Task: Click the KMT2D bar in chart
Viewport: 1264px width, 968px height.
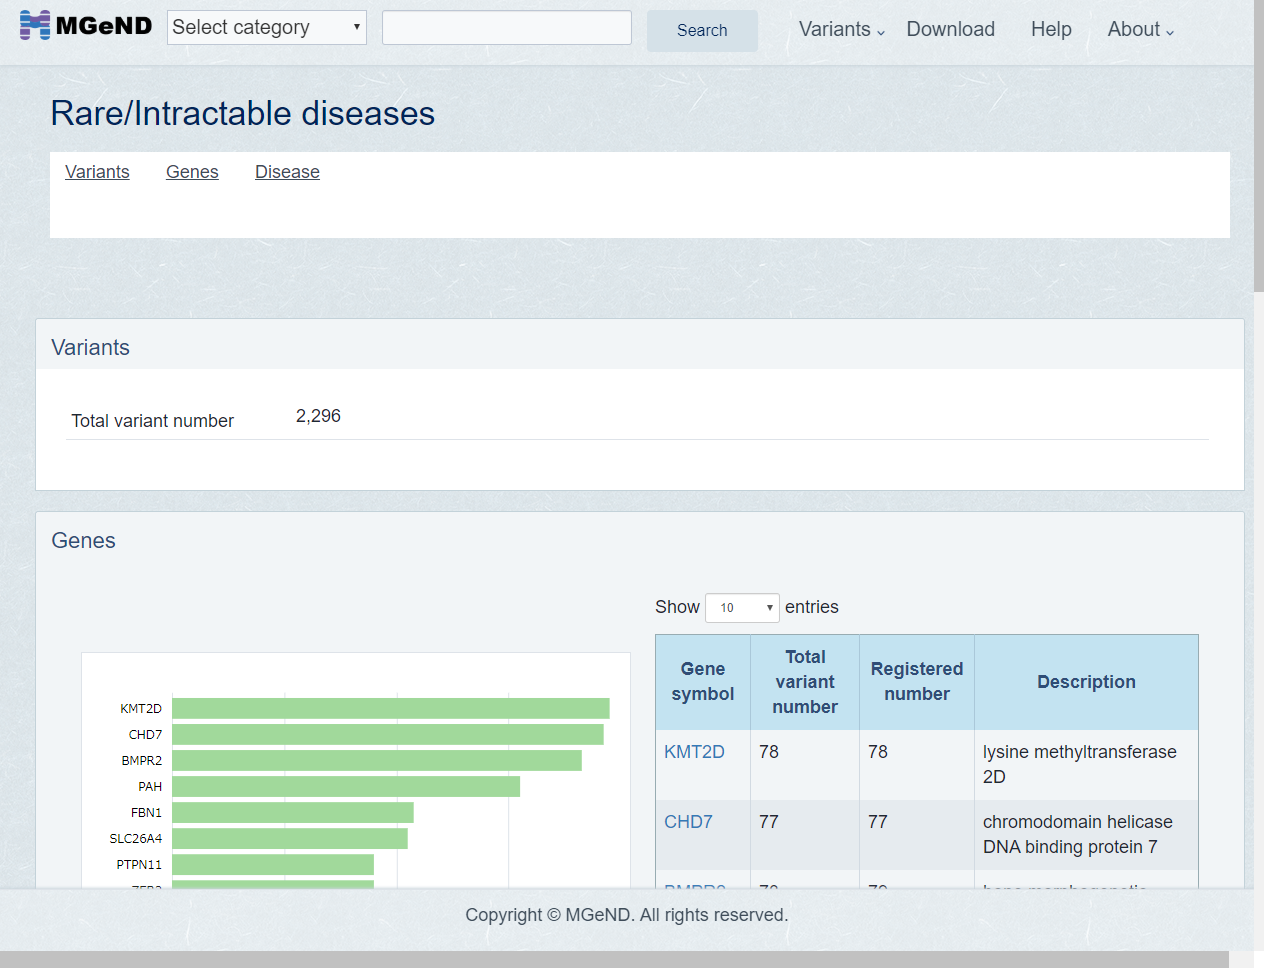Action: click(390, 708)
